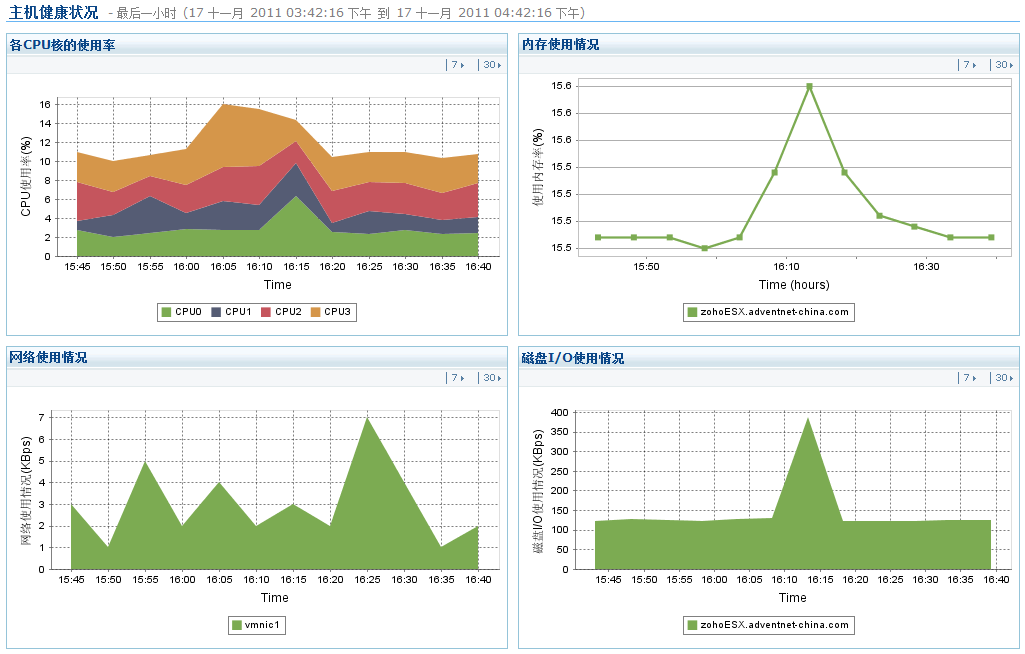1025x654 pixels.
Task: Click the red CPU2 legend swatch
Action: [x=266, y=312]
